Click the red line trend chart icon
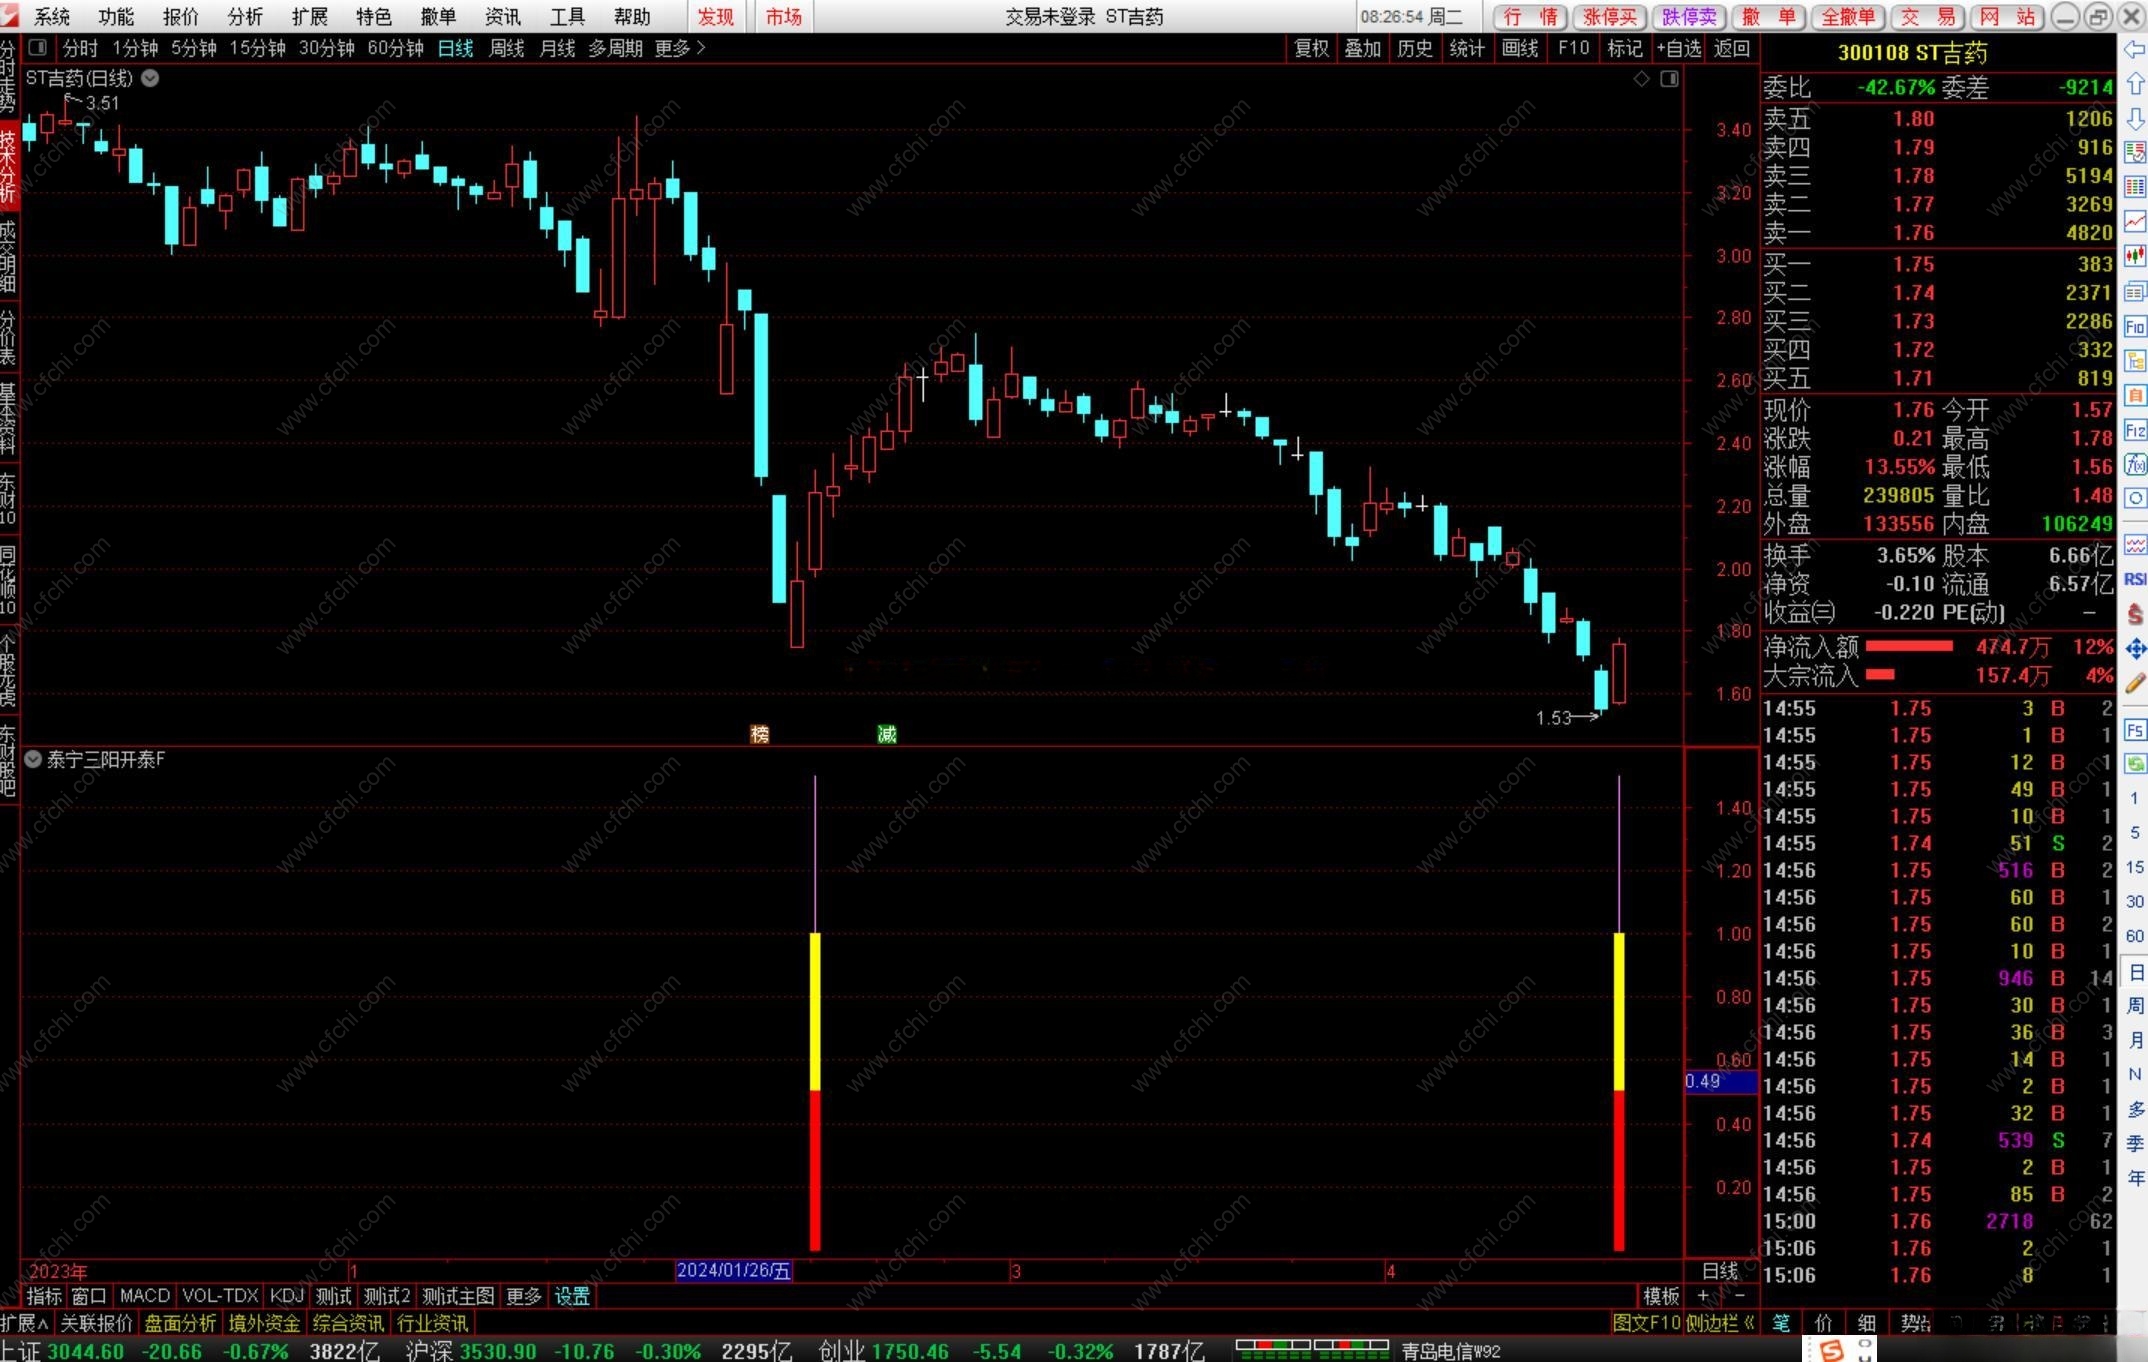The width and height of the screenshot is (2148, 1362). pyautogui.click(x=2134, y=221)
